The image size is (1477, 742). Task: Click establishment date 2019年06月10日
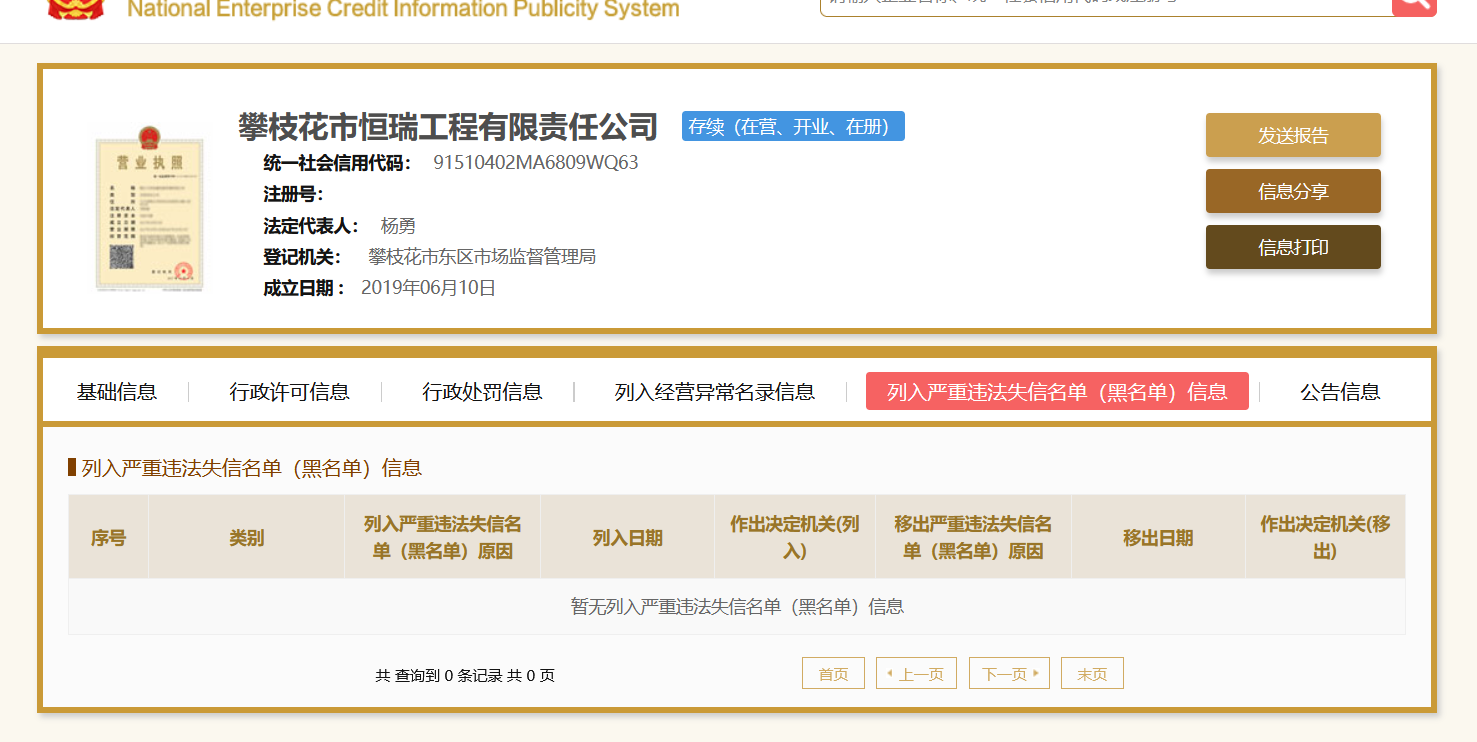(x=428, y=288)
